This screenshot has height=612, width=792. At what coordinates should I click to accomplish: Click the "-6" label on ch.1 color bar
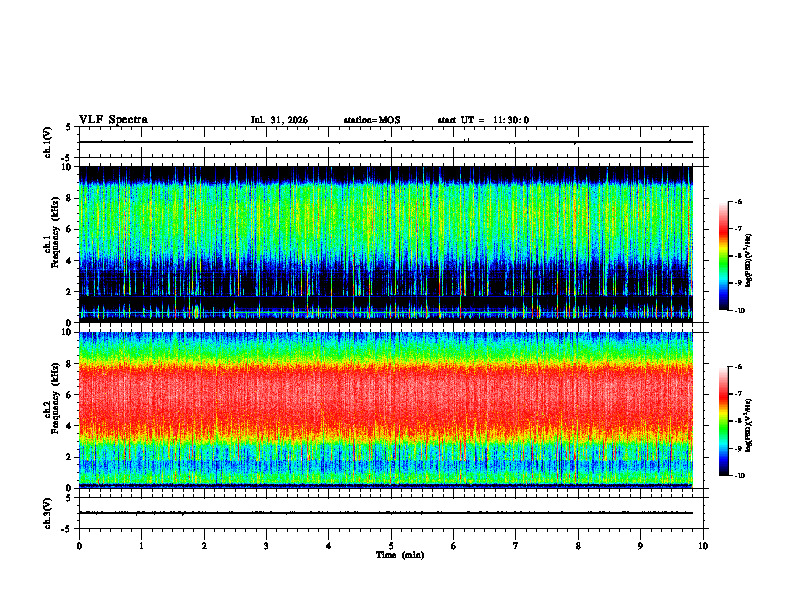[x=738, y=201]
